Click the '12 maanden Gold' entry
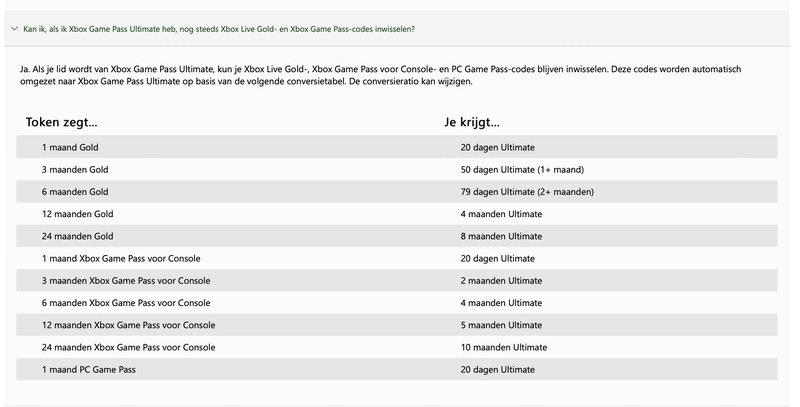This screenshot has width=800, height=407. click(x=78, y=214)
